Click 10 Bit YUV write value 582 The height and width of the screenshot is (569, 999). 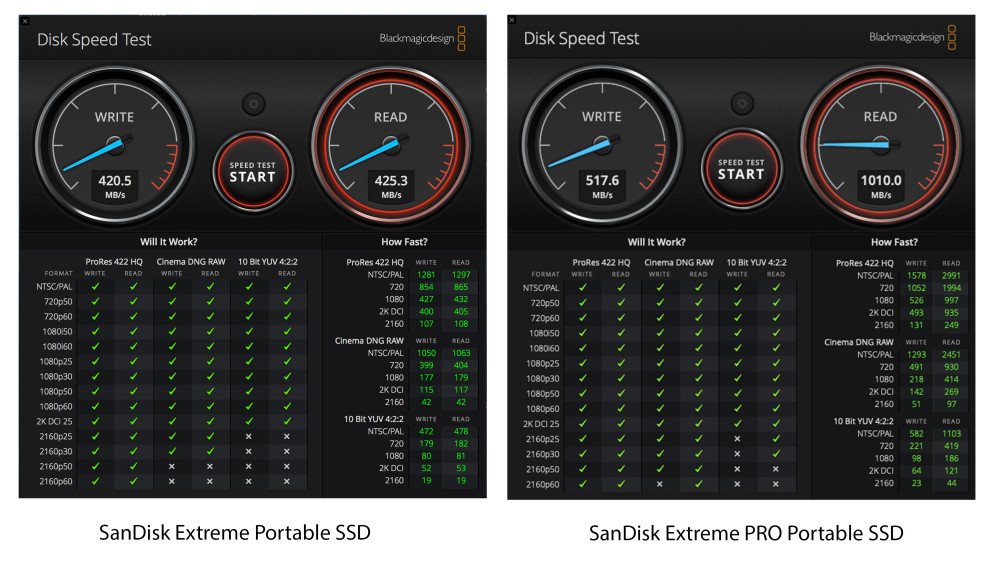click(916, 433)
